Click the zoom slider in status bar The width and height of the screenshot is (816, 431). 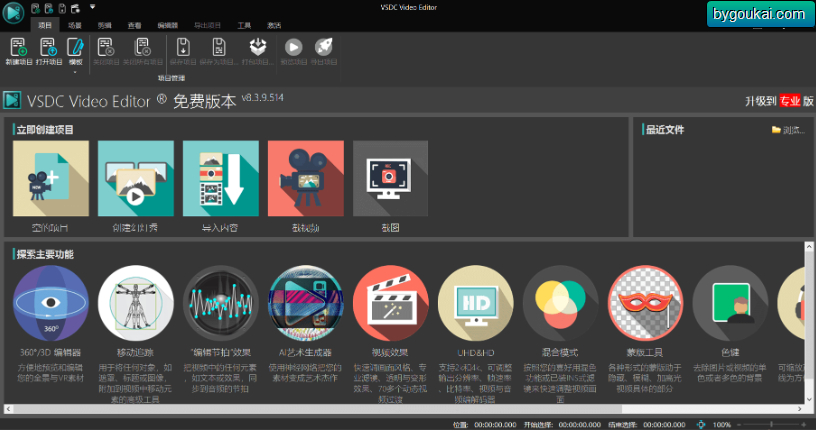tap(772, 425)
